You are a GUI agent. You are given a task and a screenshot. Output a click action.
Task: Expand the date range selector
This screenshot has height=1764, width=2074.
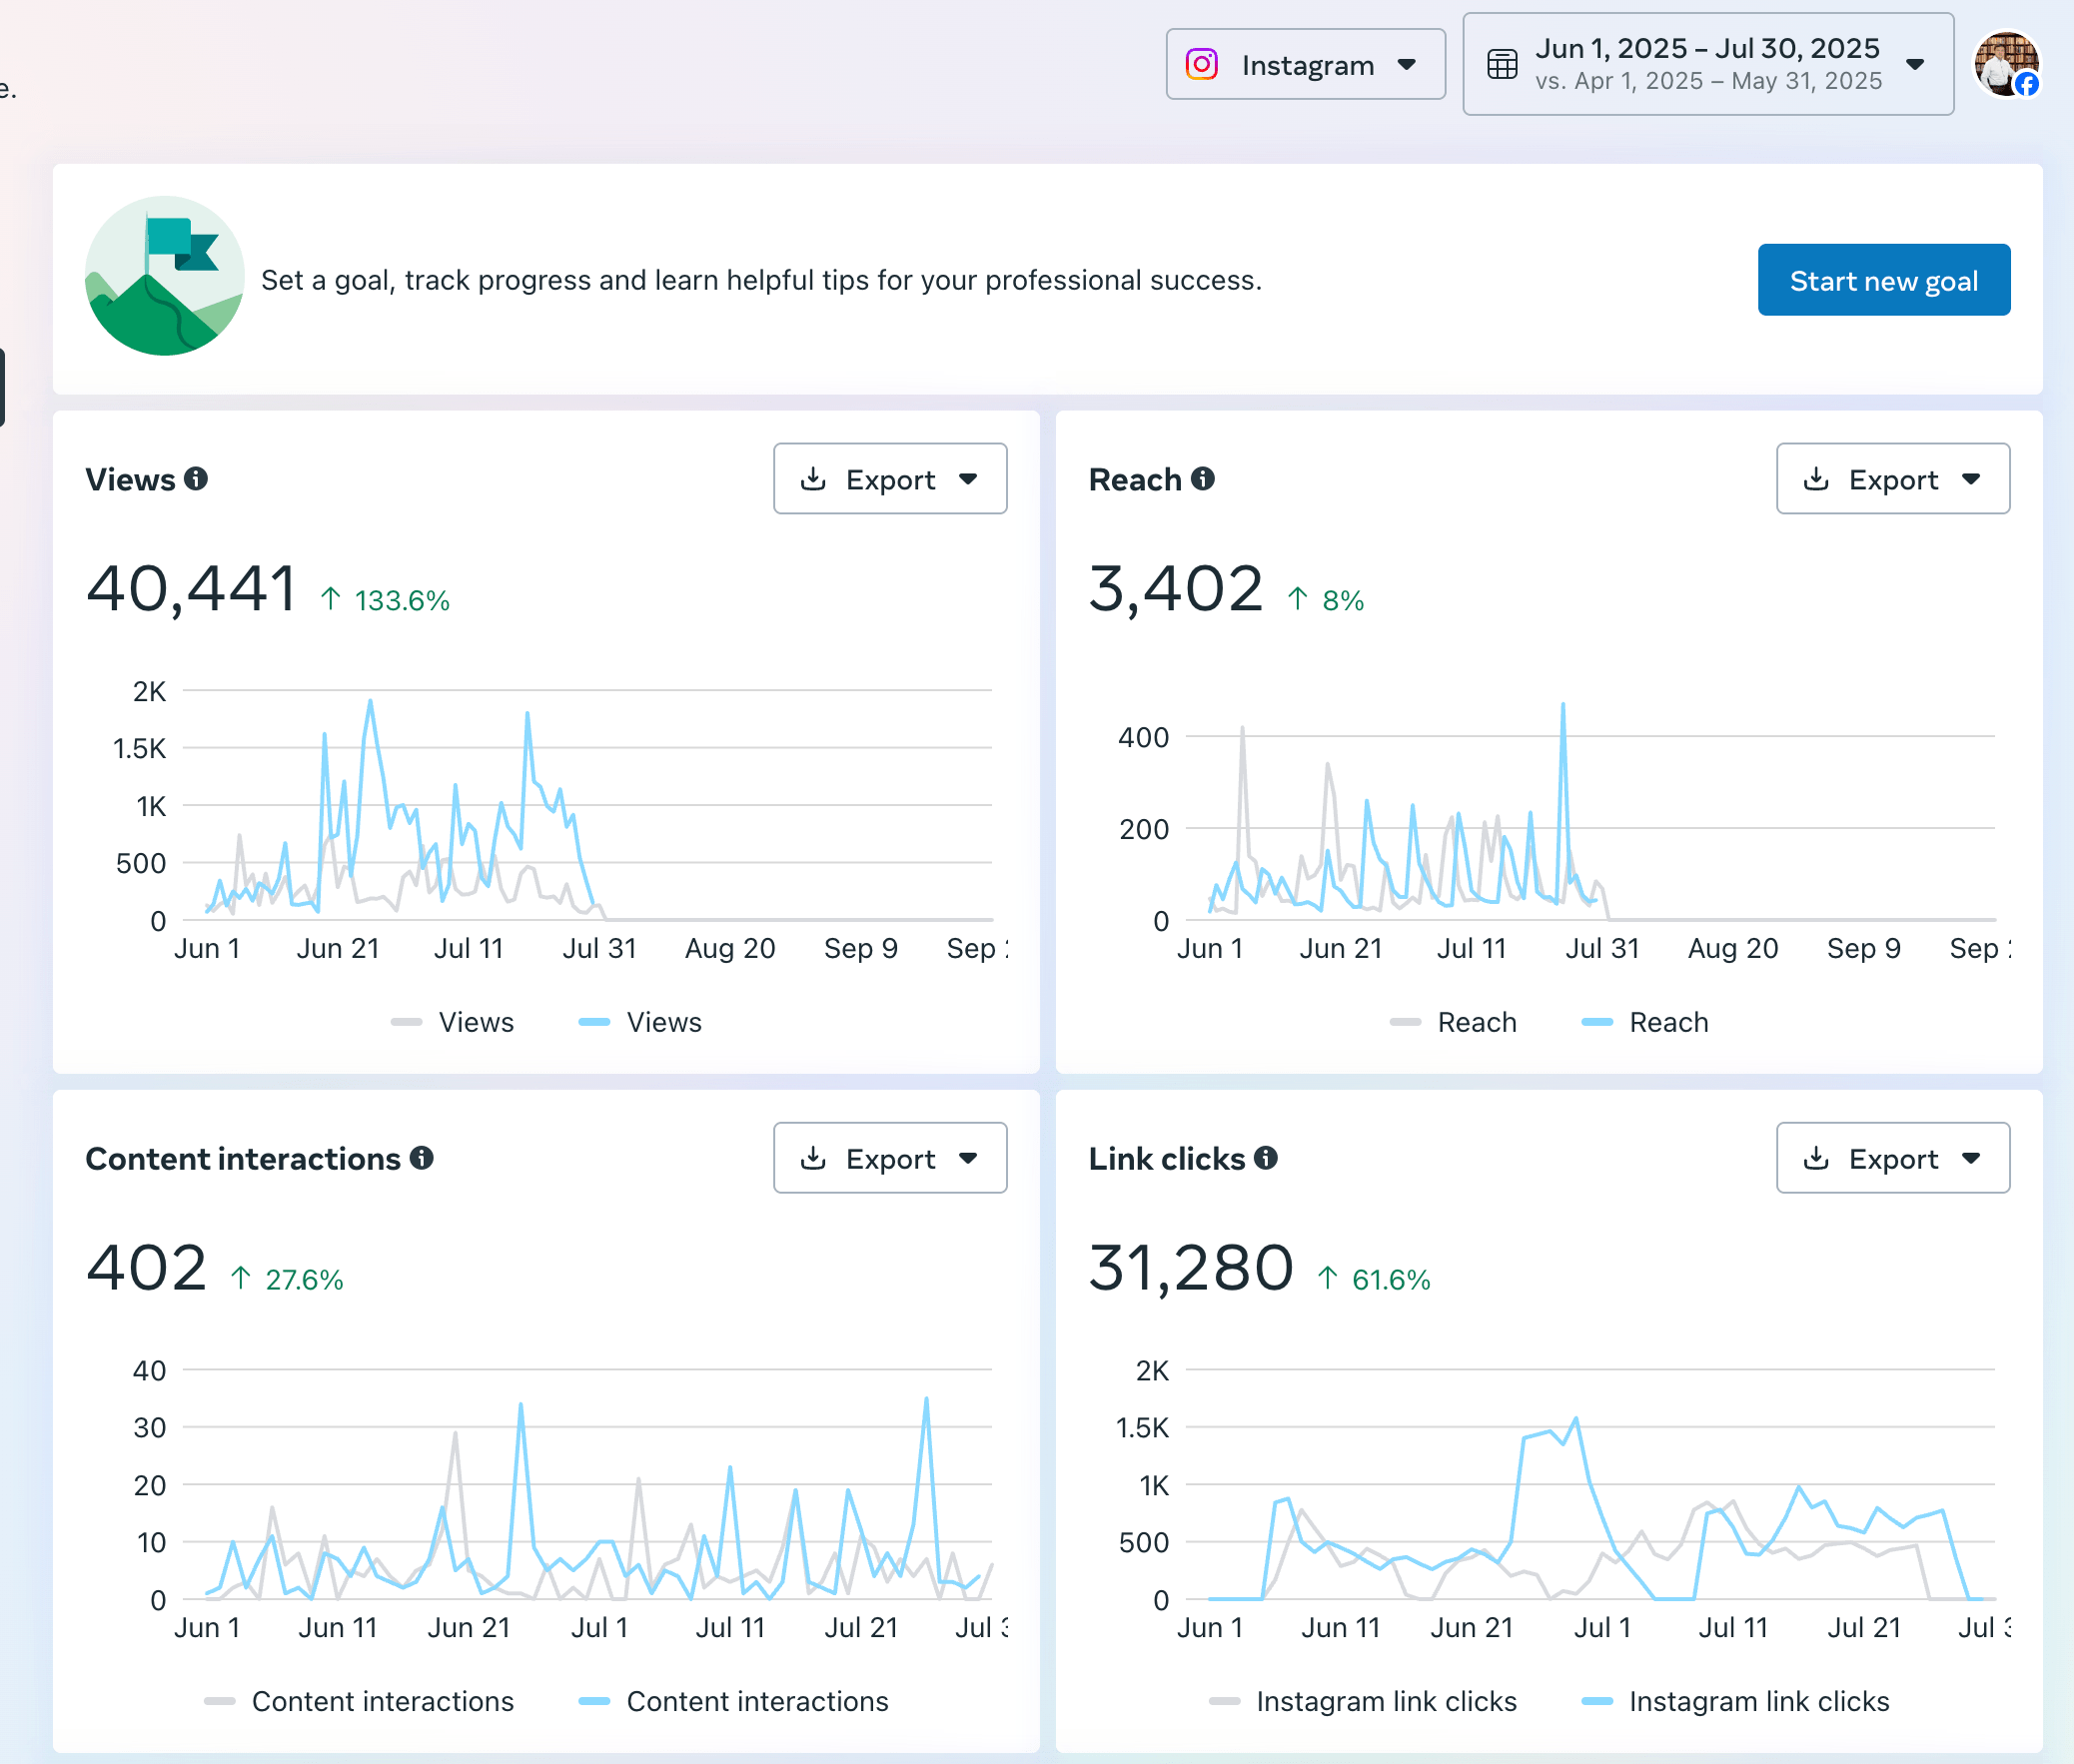point(1707,64)
